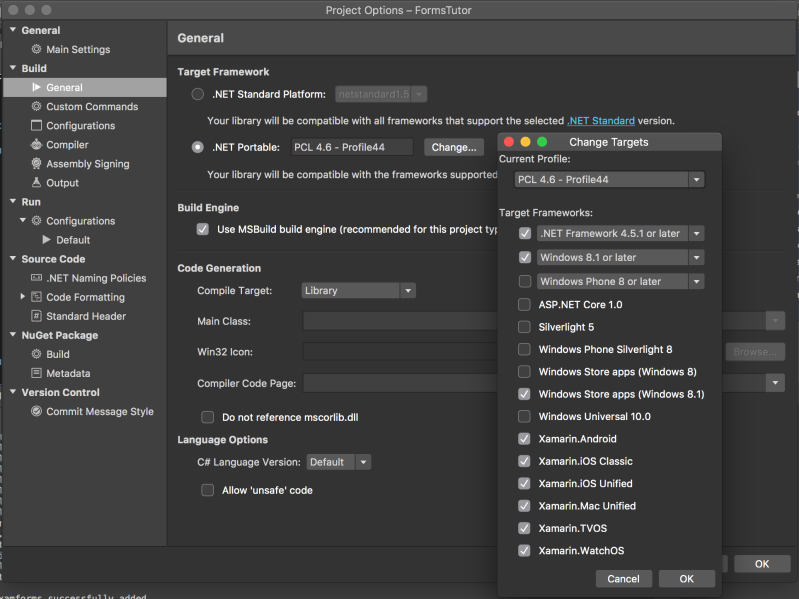Screen dimensions: 799x599
Task: Select the .NET Standard Platform radio button
Action: click(198, 94)
